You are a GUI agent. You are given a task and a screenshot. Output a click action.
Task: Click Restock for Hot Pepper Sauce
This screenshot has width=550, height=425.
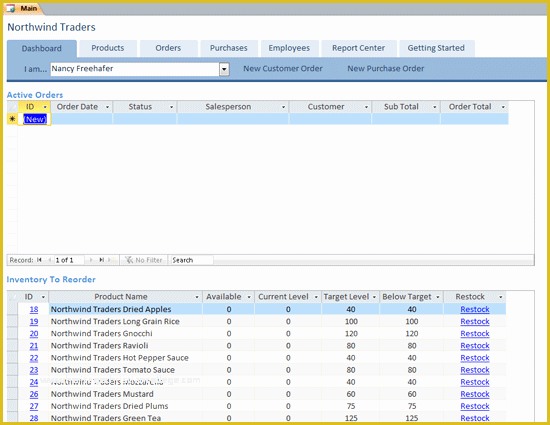[x=475, y=358]
